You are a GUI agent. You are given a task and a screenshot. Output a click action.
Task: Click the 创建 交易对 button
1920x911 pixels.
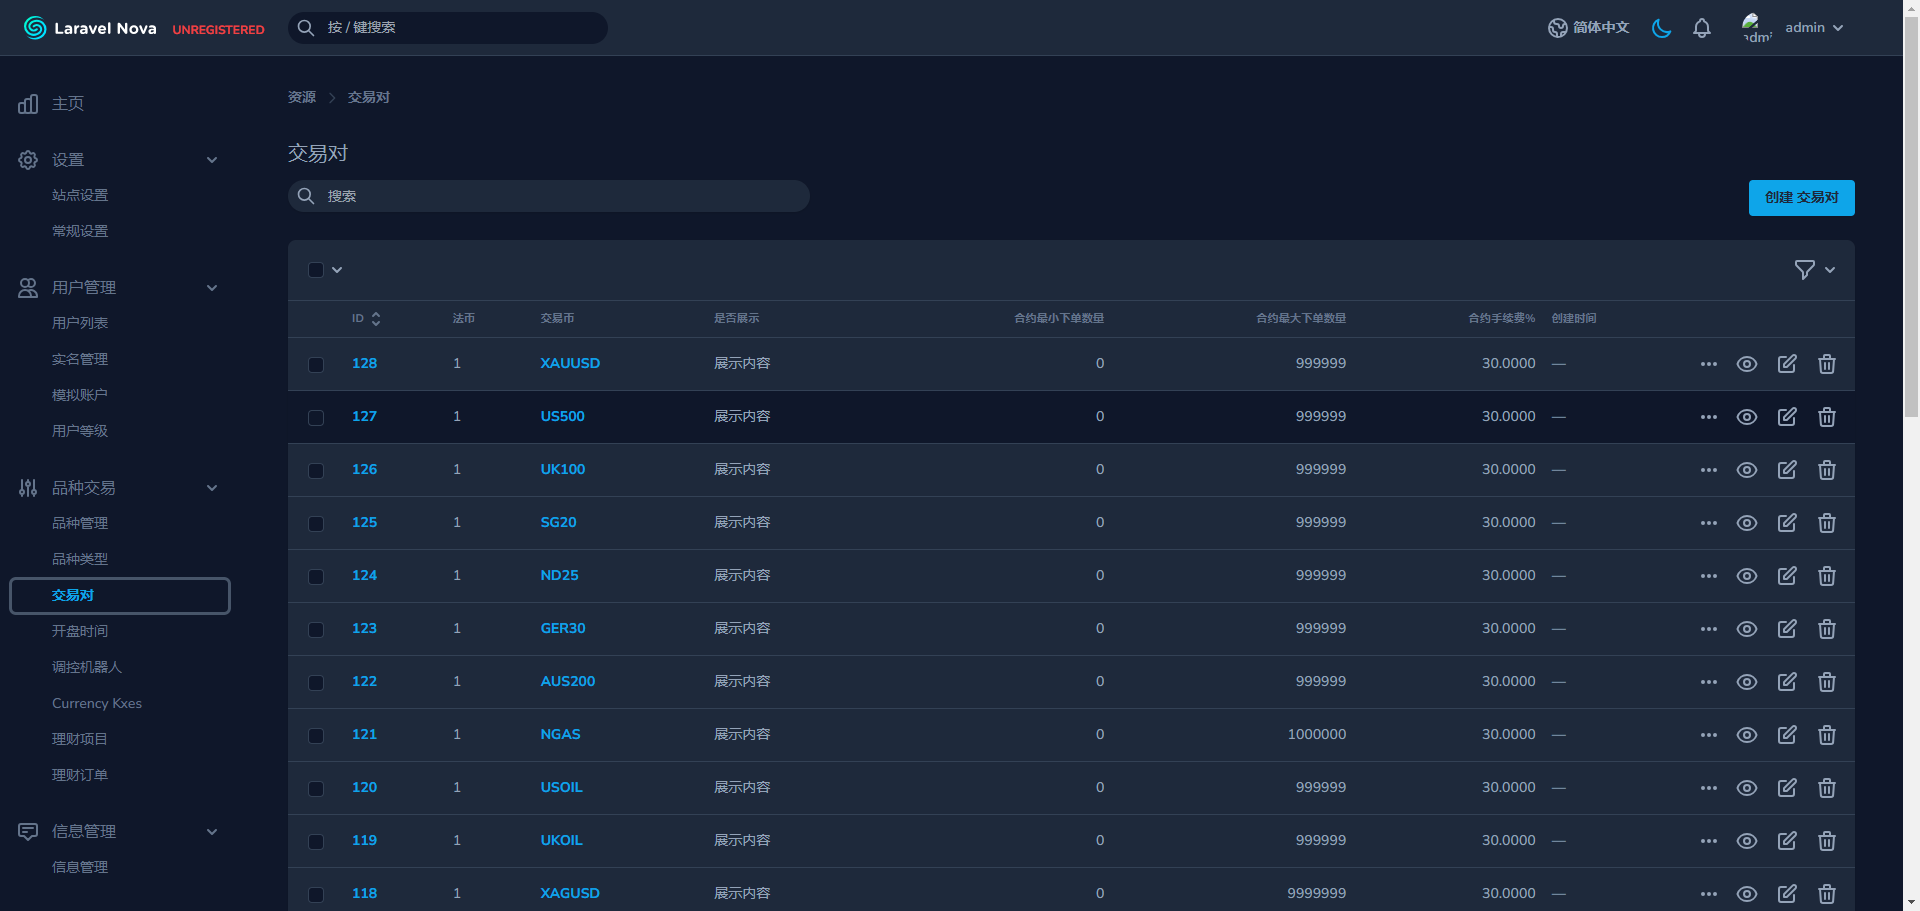point(1800,198)
